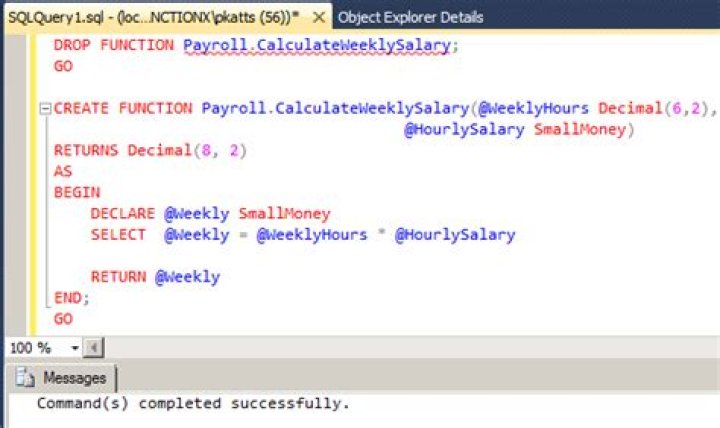Click underlined Payroll.CalculateWeeklySalary in DROP statement
This screenshot has width=720, height=428.
(x=316, y=46)
